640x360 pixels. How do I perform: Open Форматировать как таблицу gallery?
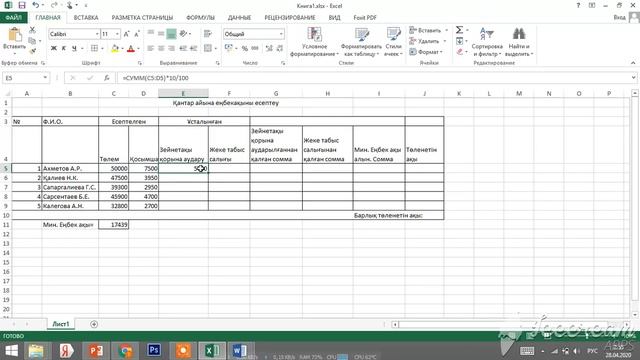(361, 42)
